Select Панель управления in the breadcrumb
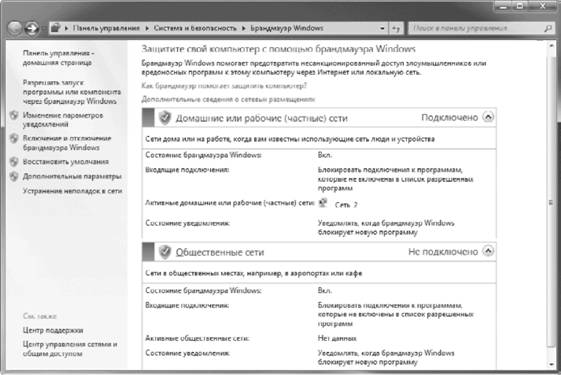Screen dimensions: 561x375 106,28
